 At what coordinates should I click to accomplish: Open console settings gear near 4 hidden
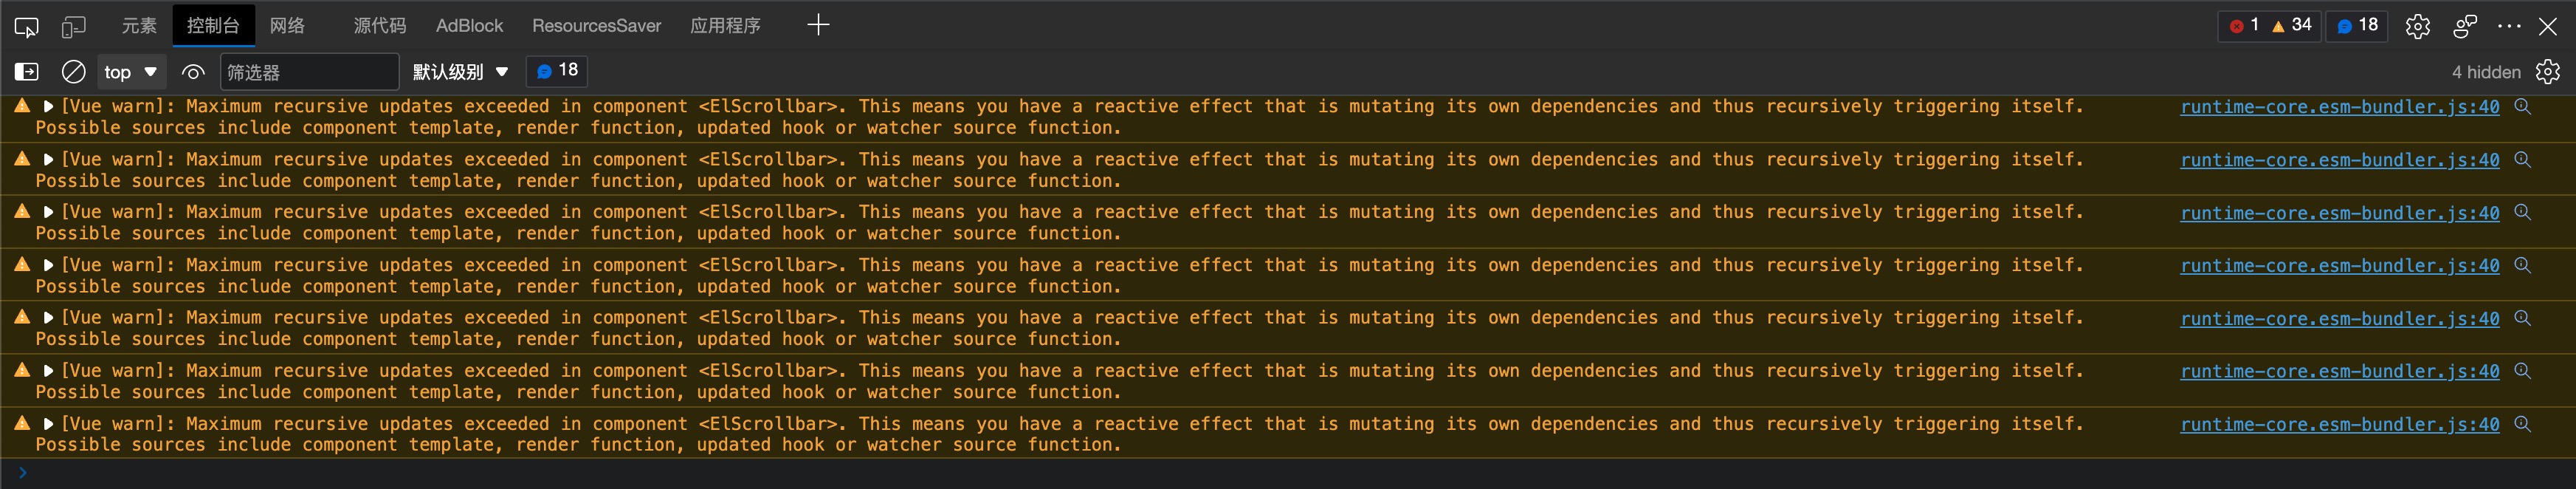pyautogui.click(x=2548, y=72)
